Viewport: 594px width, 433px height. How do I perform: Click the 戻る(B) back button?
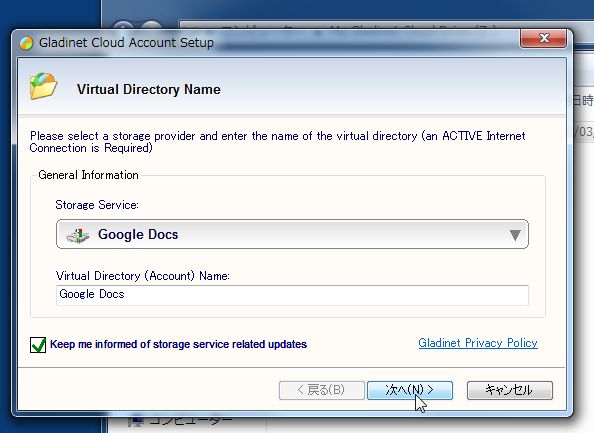(x=322, y=390)
